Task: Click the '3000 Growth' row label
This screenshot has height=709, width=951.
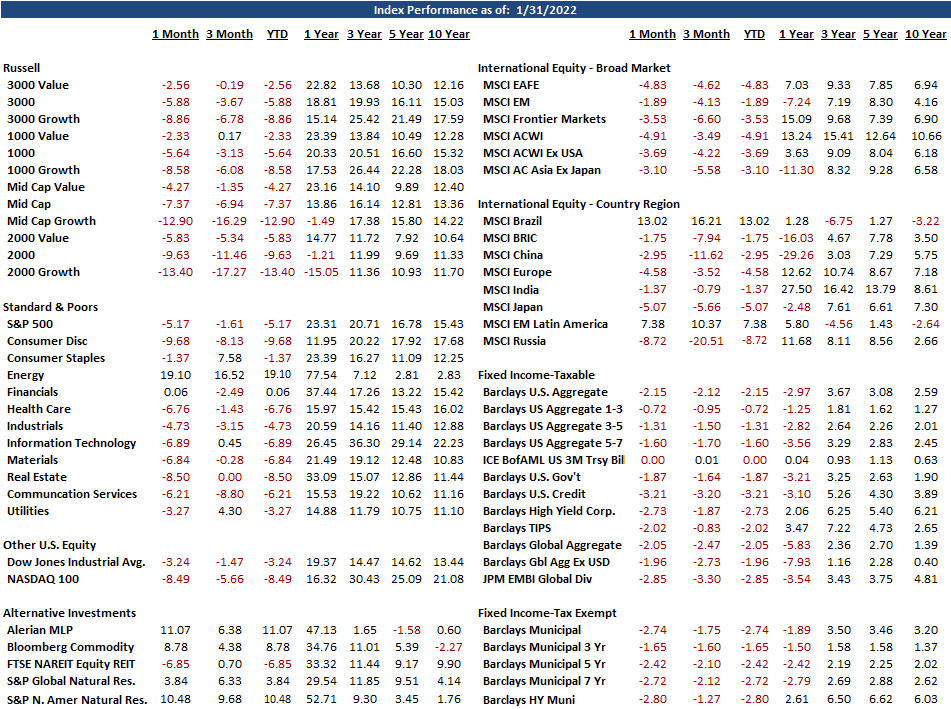Action: point(44,119)
